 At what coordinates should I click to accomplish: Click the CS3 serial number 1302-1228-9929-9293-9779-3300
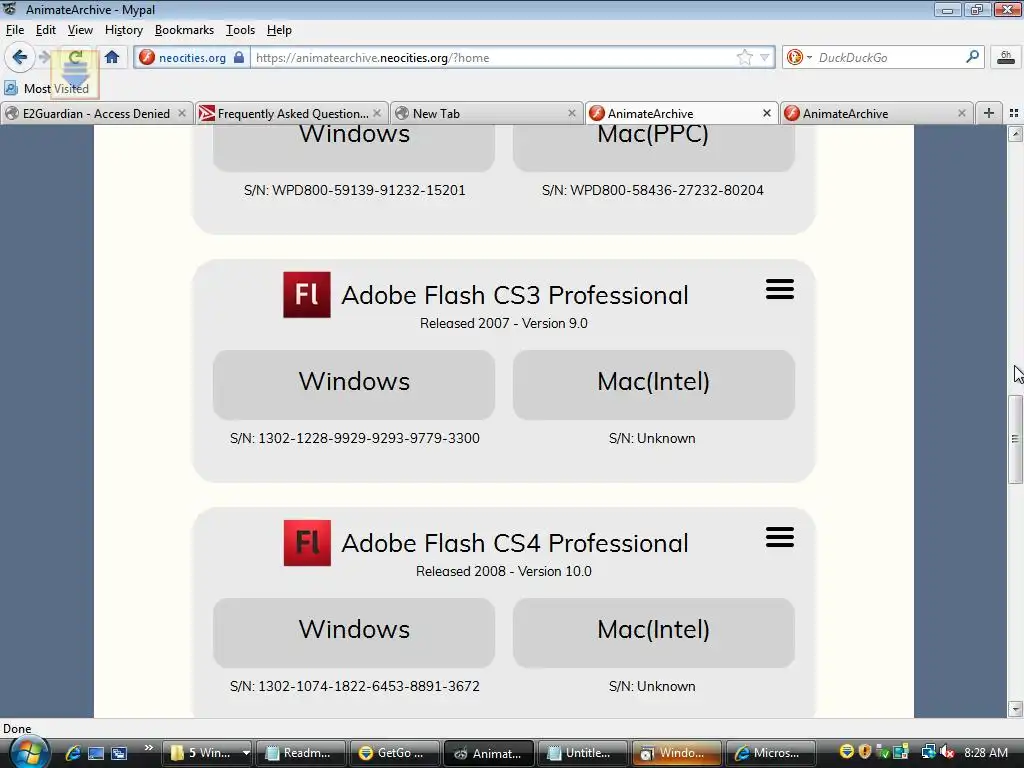[369, 438]
